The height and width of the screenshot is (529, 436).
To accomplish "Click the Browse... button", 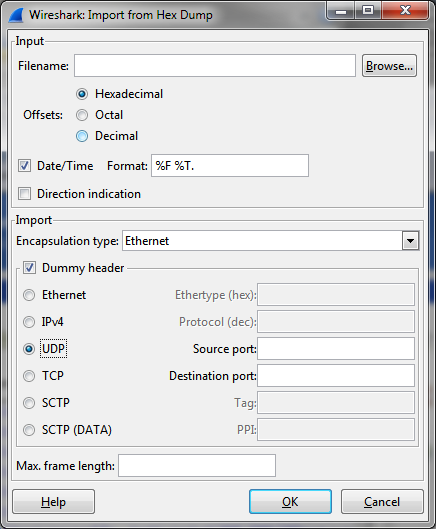I will coord(389,66).
